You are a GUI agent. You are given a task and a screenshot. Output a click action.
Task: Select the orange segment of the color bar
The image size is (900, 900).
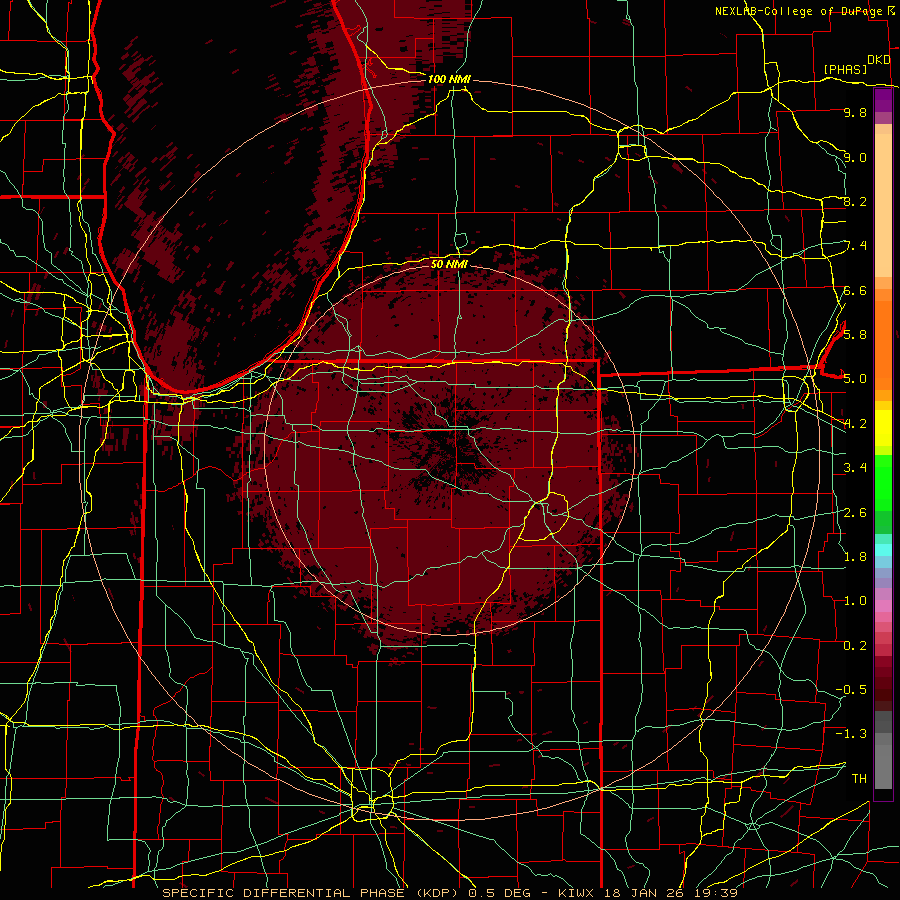point(883,344)
